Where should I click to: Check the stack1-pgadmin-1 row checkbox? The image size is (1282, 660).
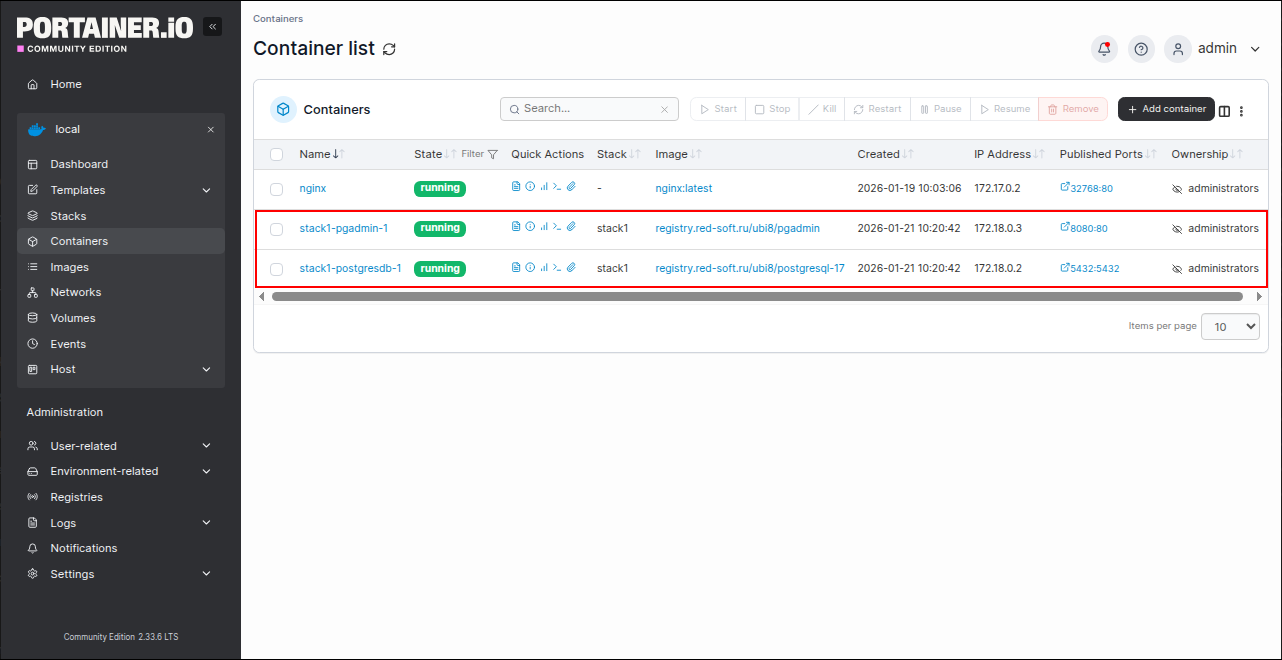277,229
